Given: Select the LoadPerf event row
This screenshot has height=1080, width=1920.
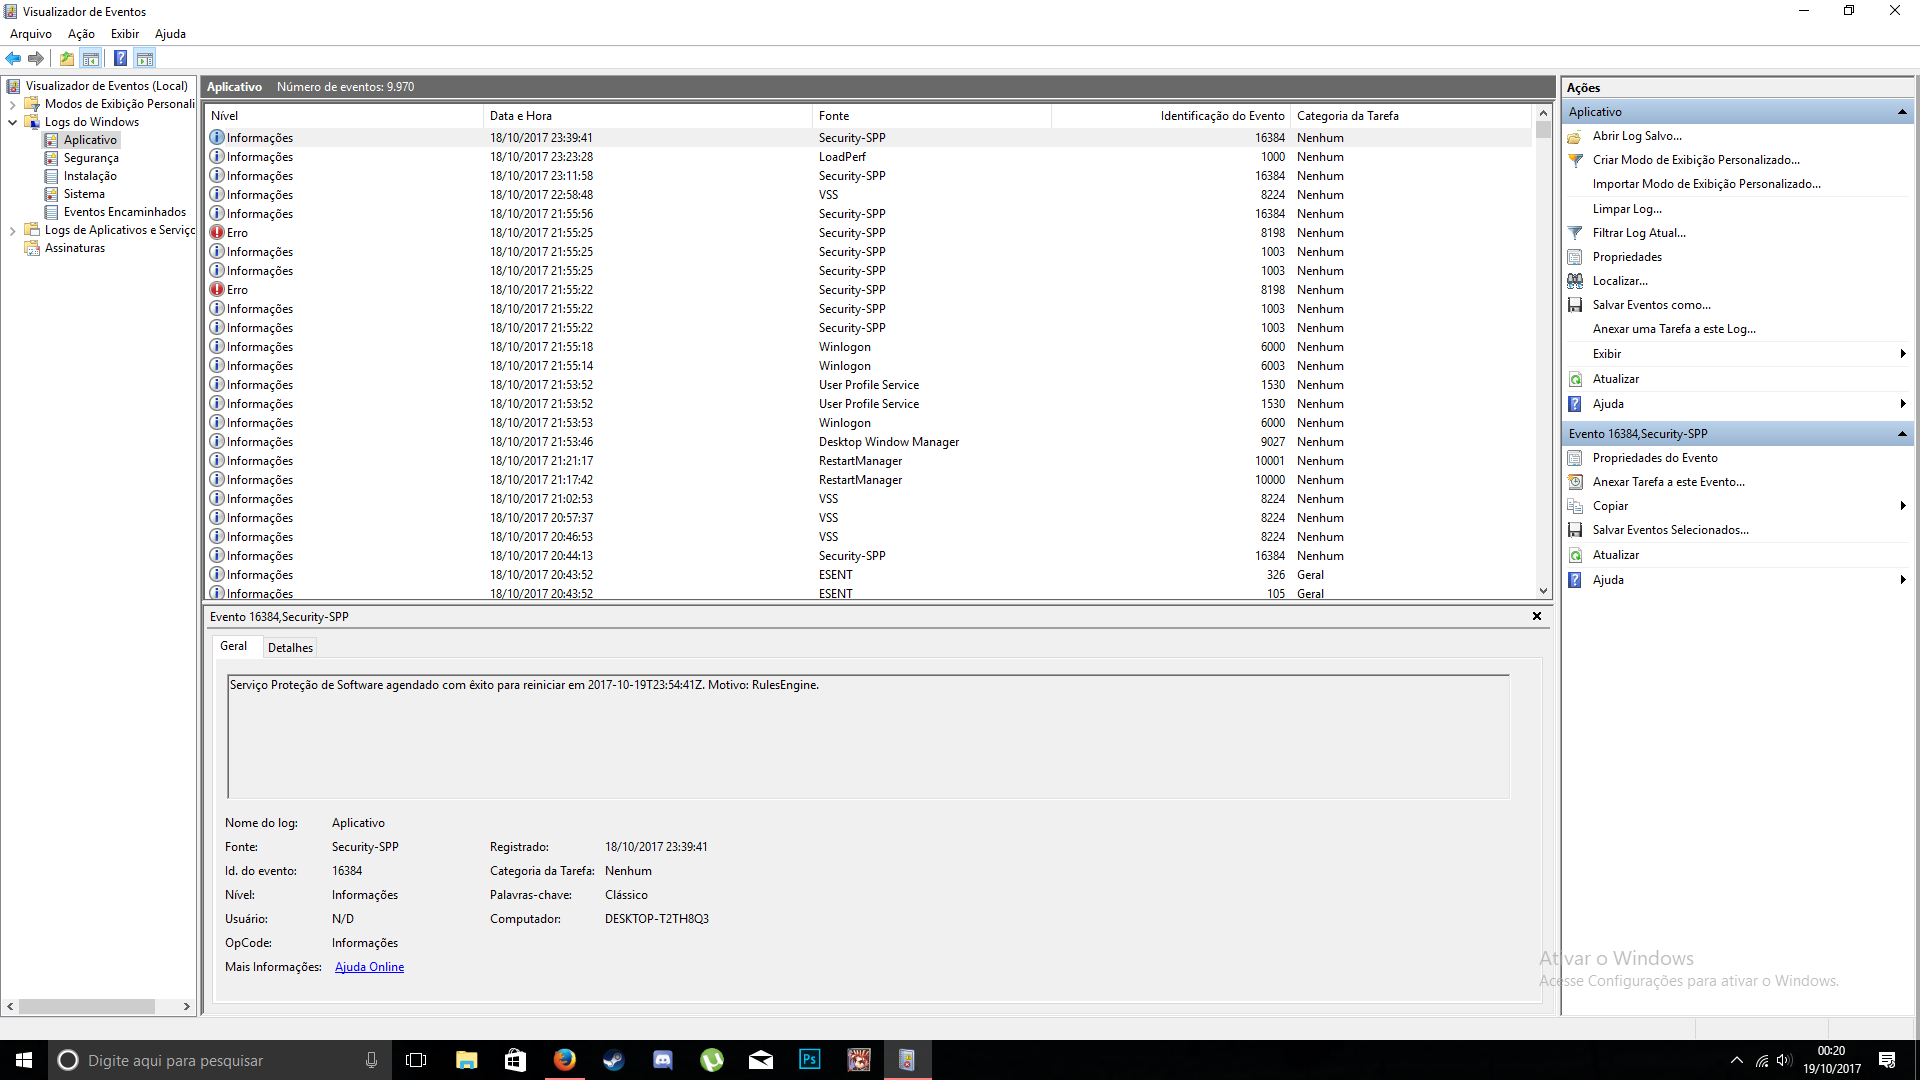Looking at the screenshot, I should 868,157.
